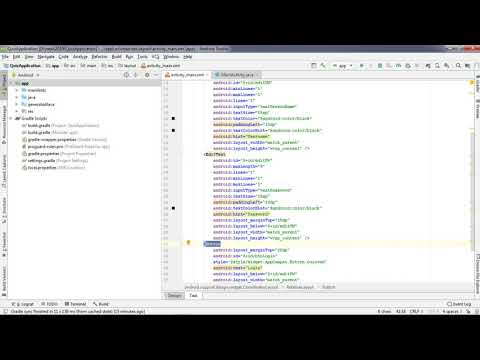Select build.gradle (Module: app) file
The image size is (480, 360).
point(50,133)
